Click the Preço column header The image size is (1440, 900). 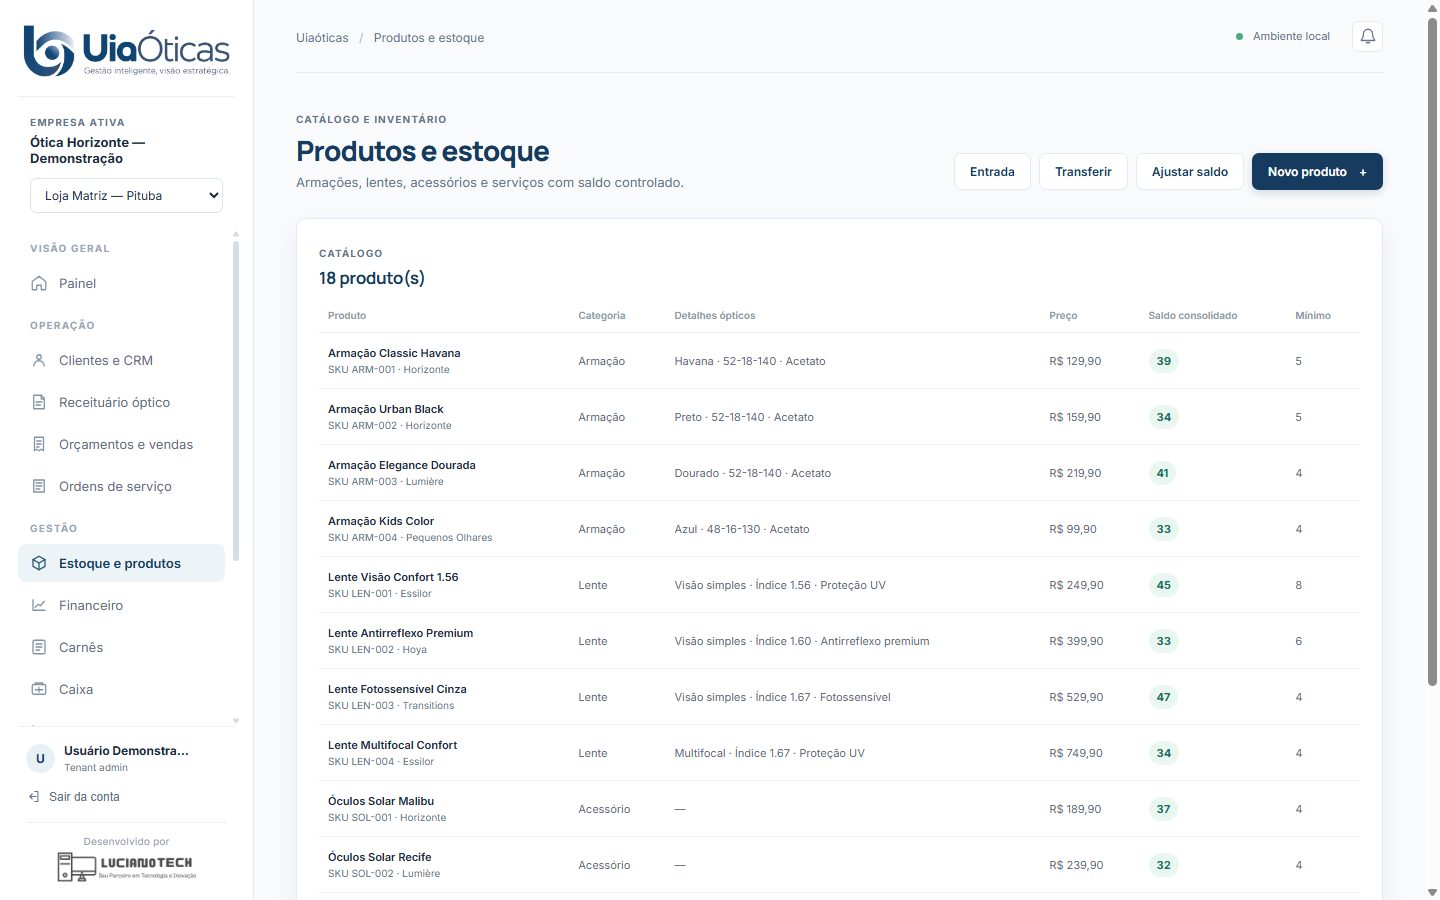click(1063, 315)
